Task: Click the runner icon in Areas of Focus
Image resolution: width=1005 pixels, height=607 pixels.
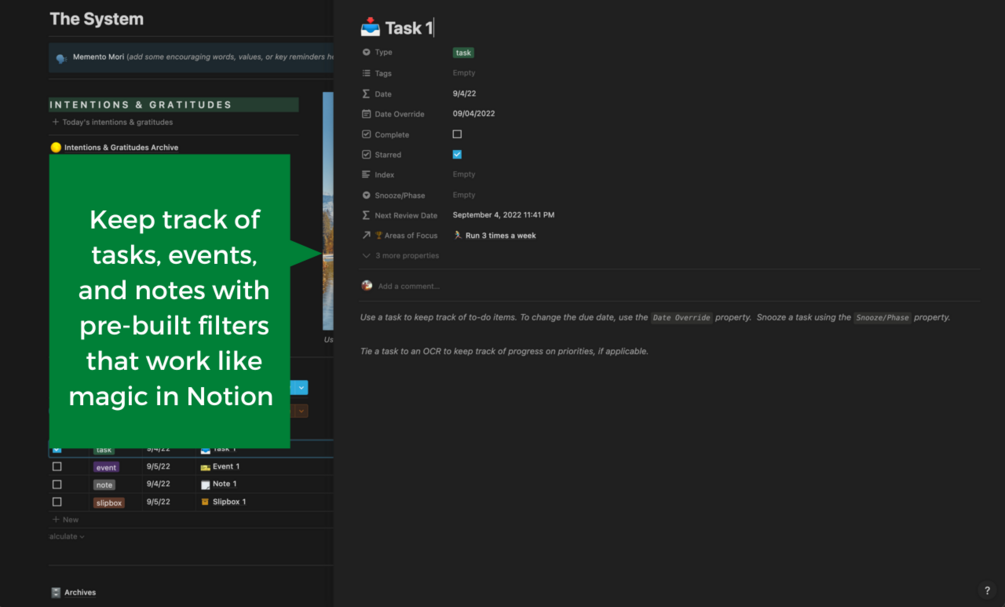Action: point(458,235)
